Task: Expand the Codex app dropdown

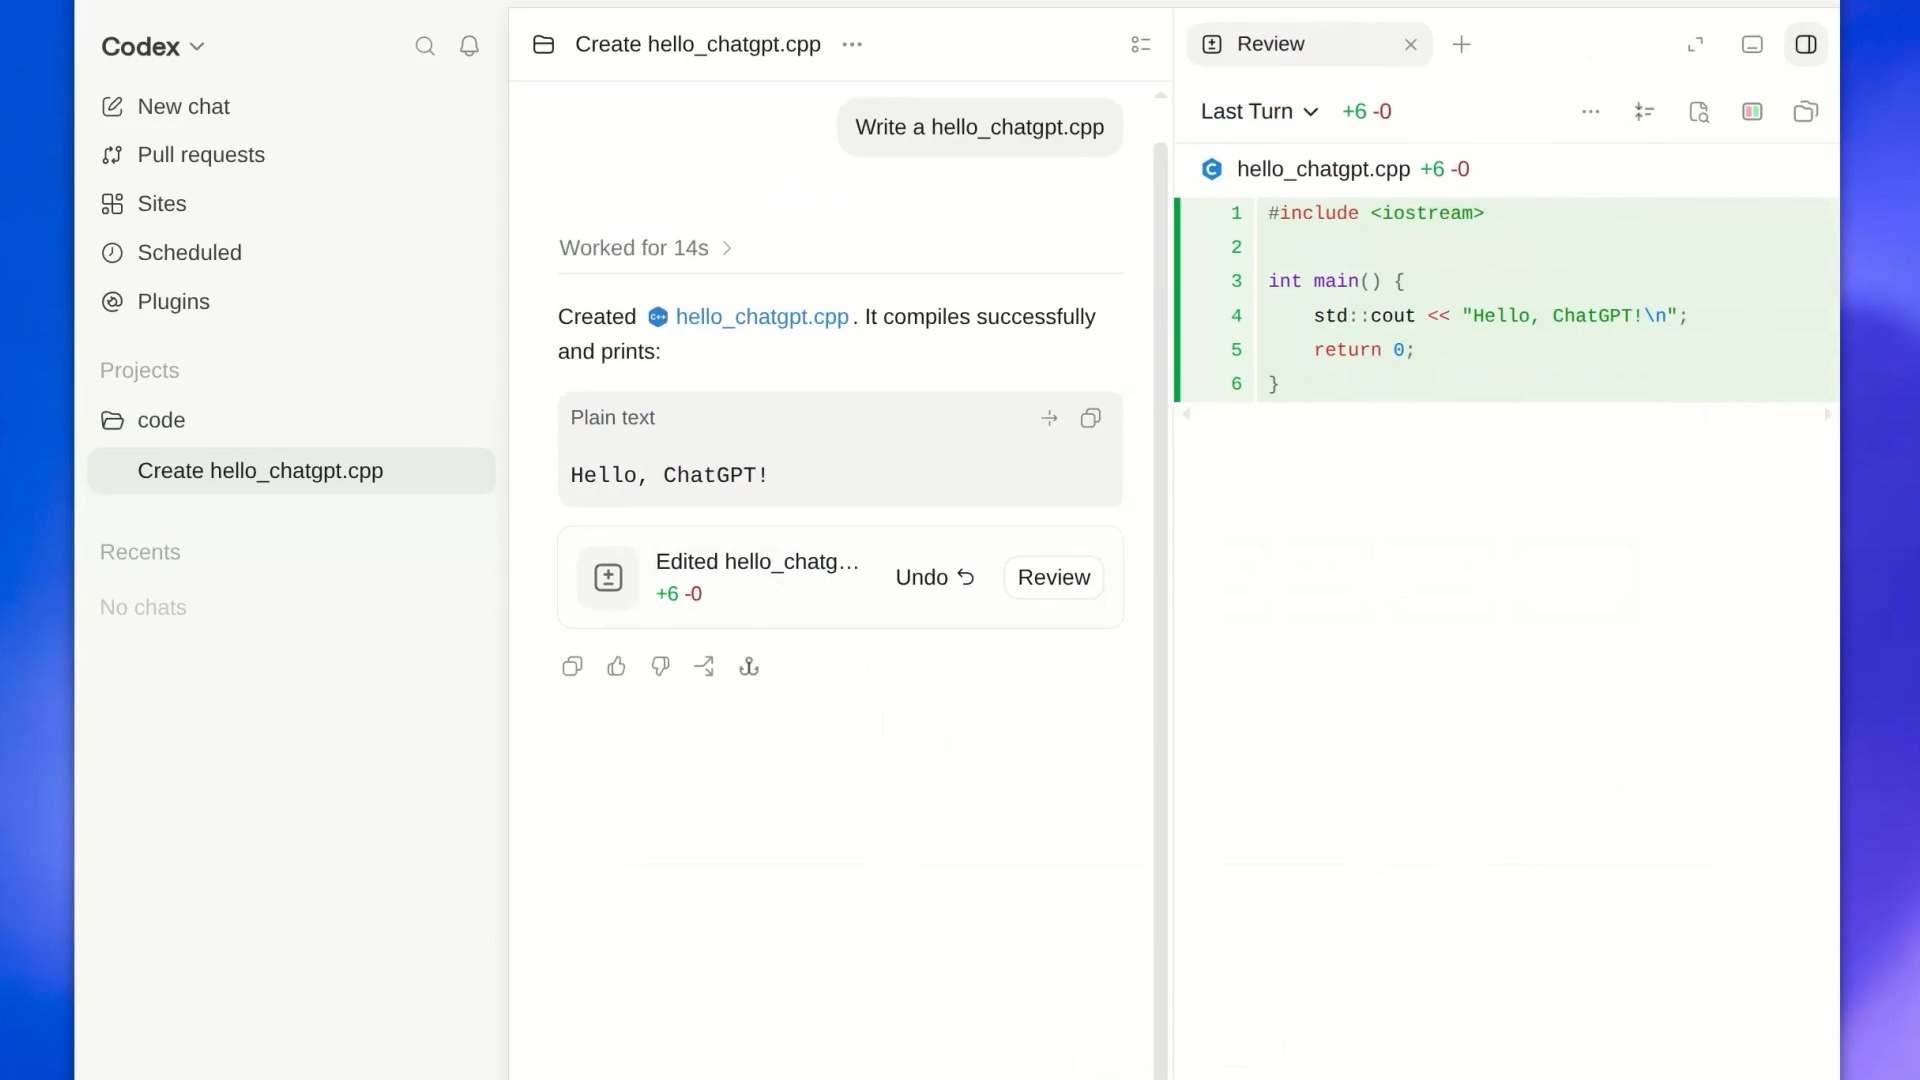Action: pos(153,46)
